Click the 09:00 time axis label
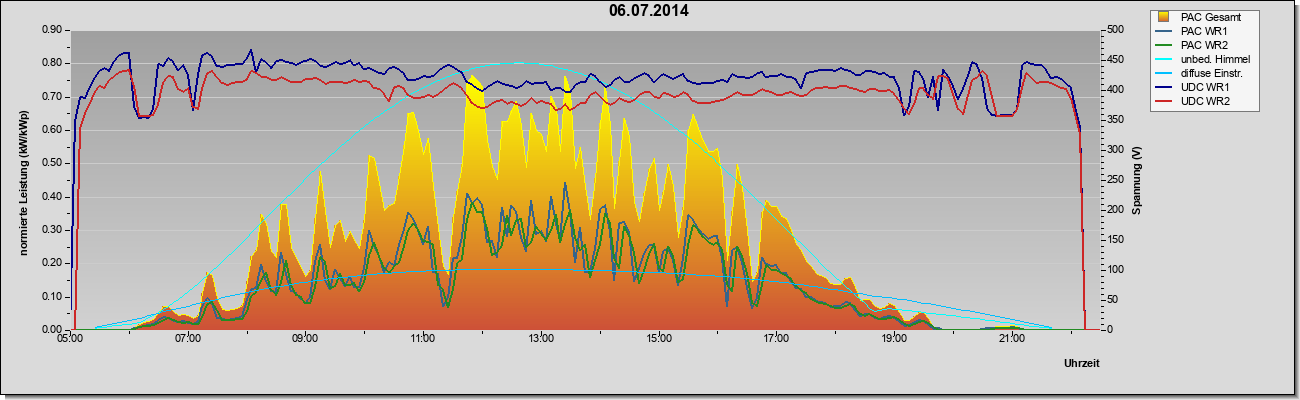Viewport: 1300px width, 400px height. tap(305, 340)
